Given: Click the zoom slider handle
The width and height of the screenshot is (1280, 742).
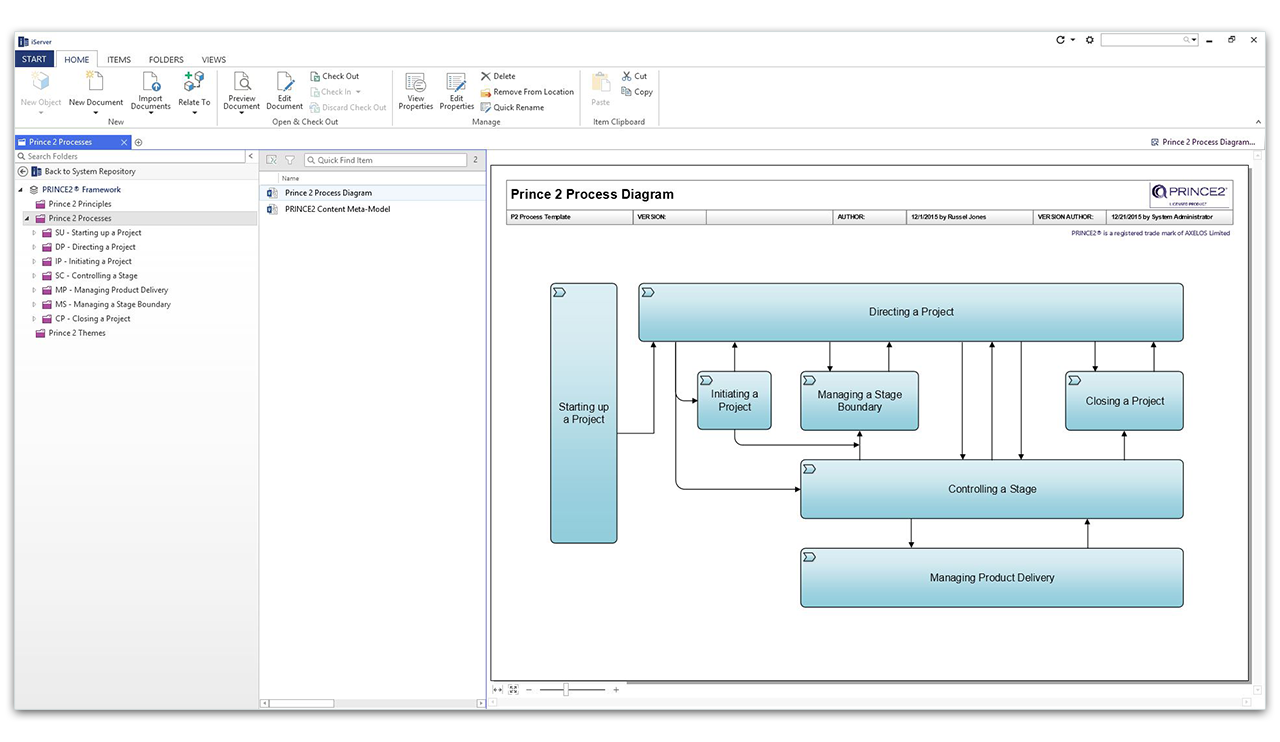Looking at the screenshot, I should (x=566, y=689).
